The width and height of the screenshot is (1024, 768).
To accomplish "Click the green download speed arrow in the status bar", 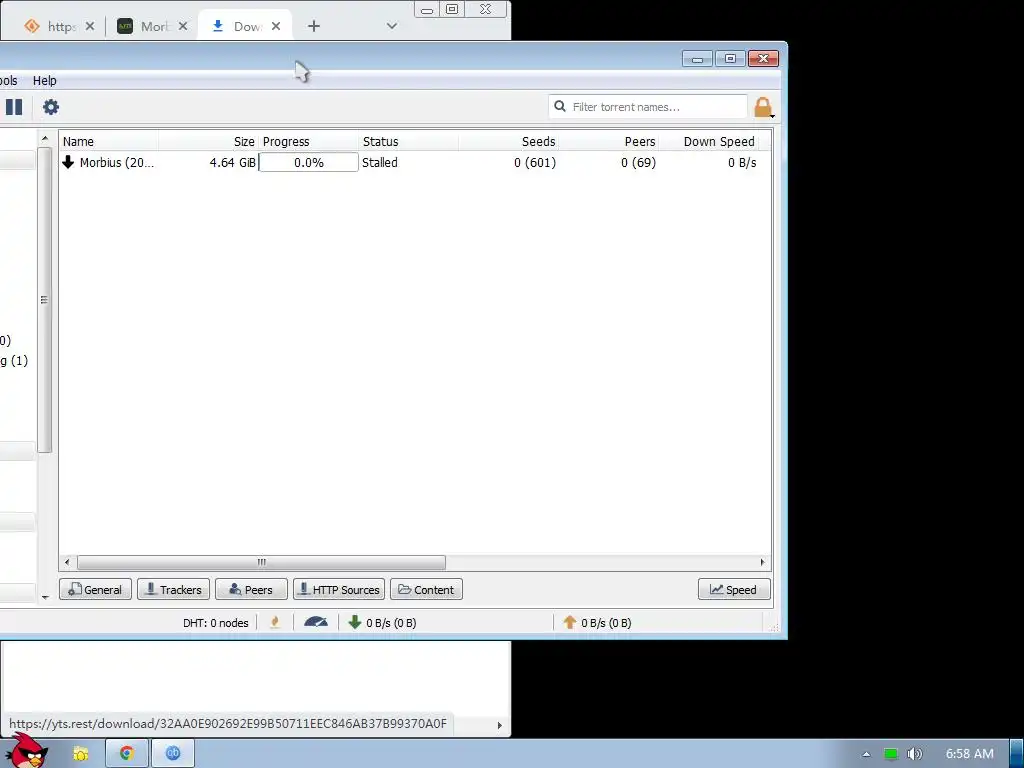I will pos(355,622).
